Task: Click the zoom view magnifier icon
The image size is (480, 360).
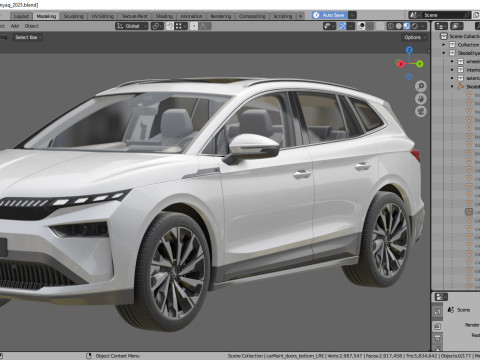Action: (421, 86)
